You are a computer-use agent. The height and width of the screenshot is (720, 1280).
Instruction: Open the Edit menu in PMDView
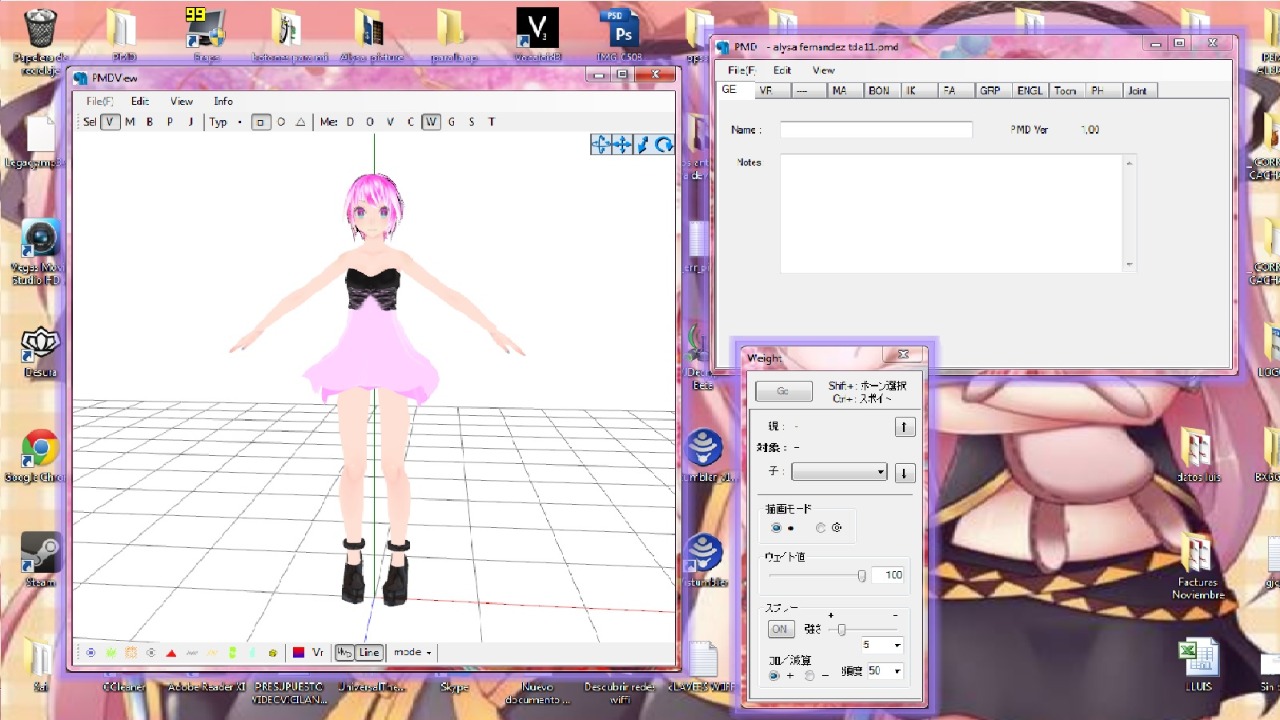coord(140,101)
